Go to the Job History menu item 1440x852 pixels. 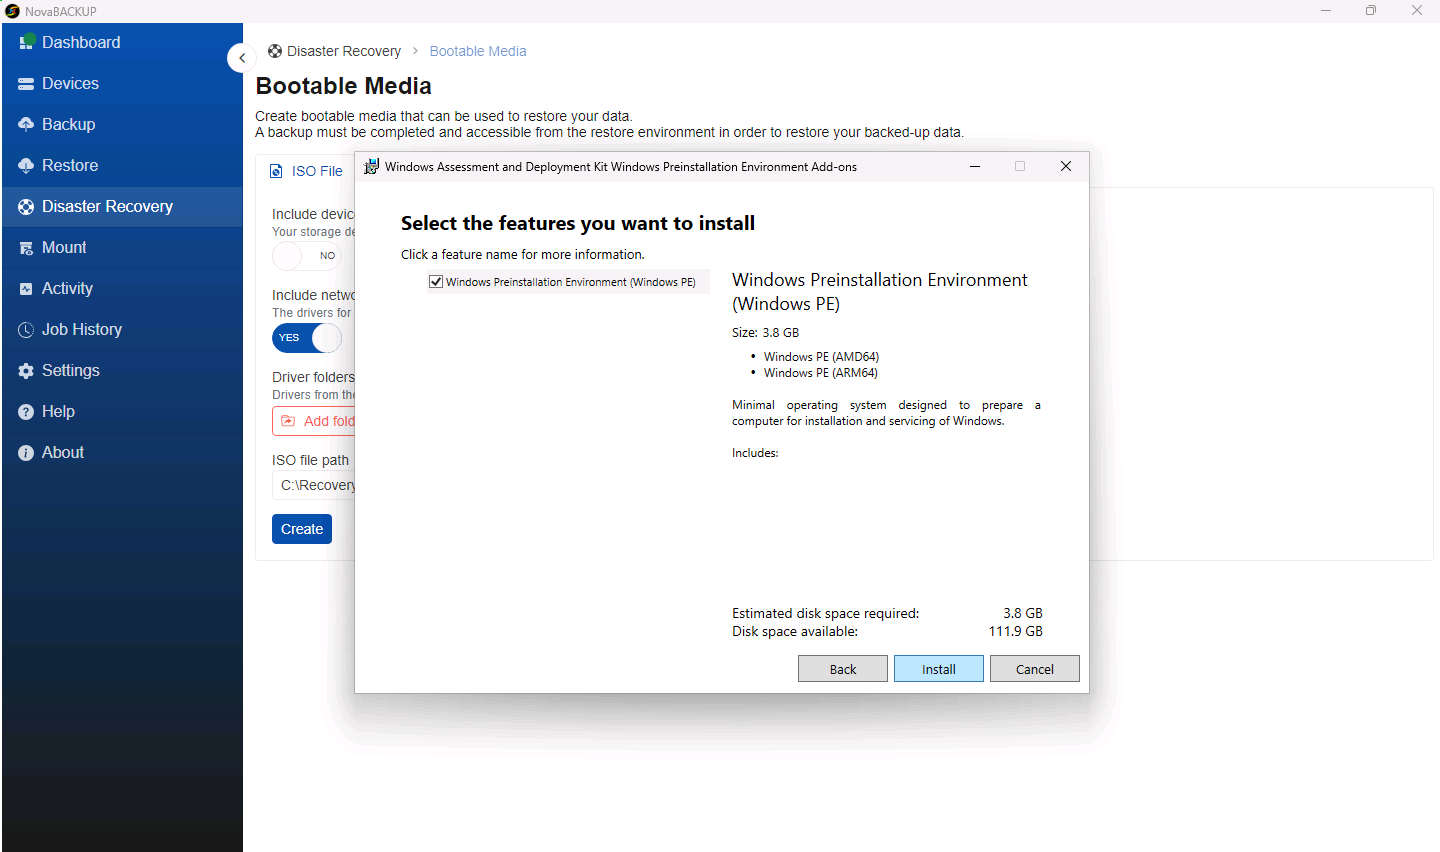[122, 330]
